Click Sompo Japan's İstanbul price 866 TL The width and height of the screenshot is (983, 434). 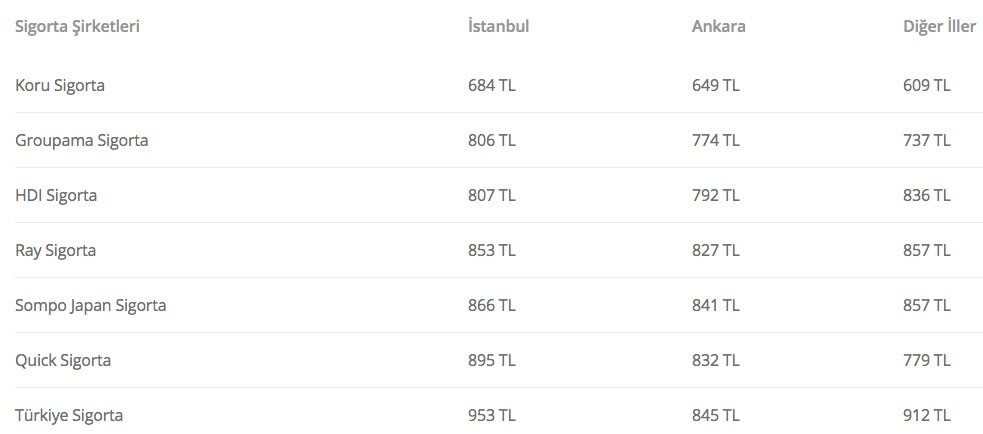point(492,305)
